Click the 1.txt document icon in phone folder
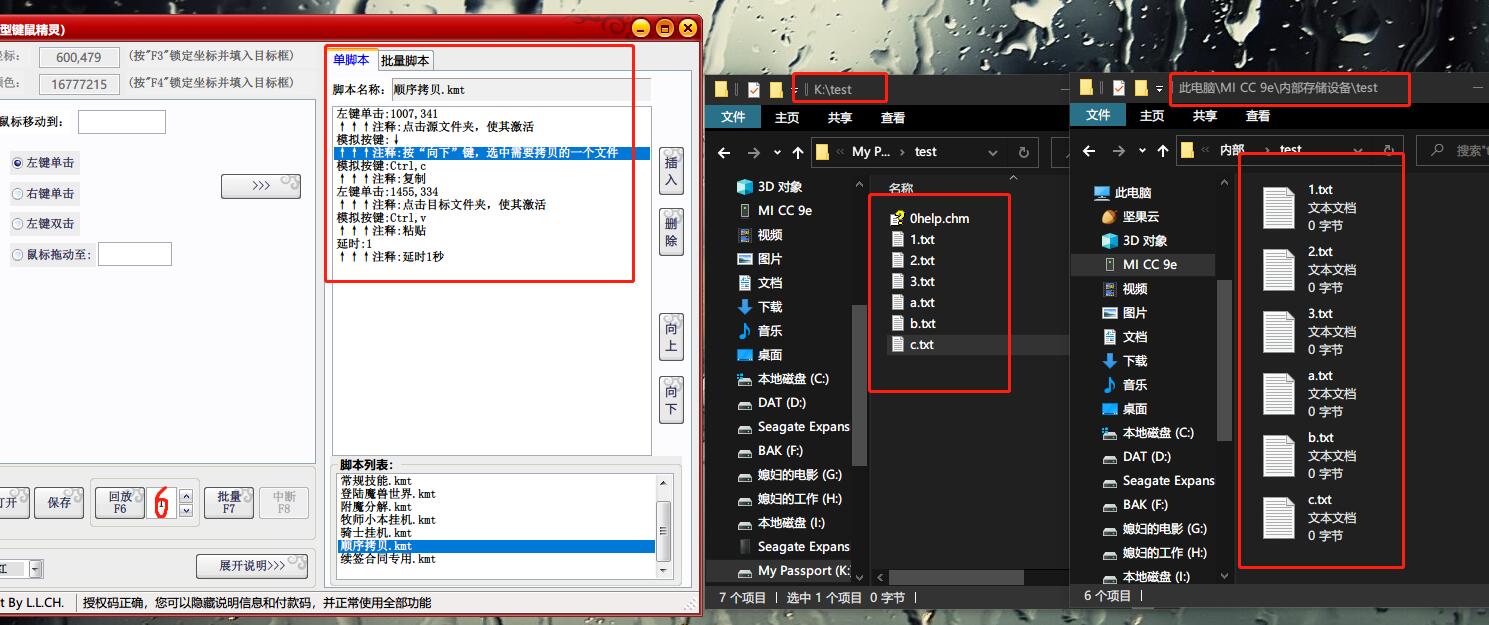Image resolution: width=1489 pixels, height=625 pixels. click(x=1279, y=207)
